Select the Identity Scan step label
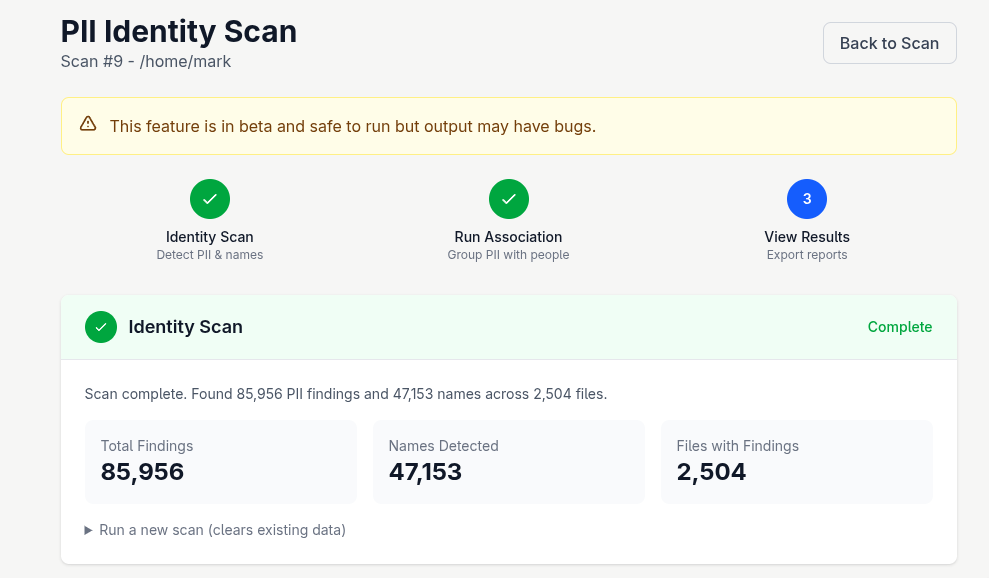 [x=210, y=237]
